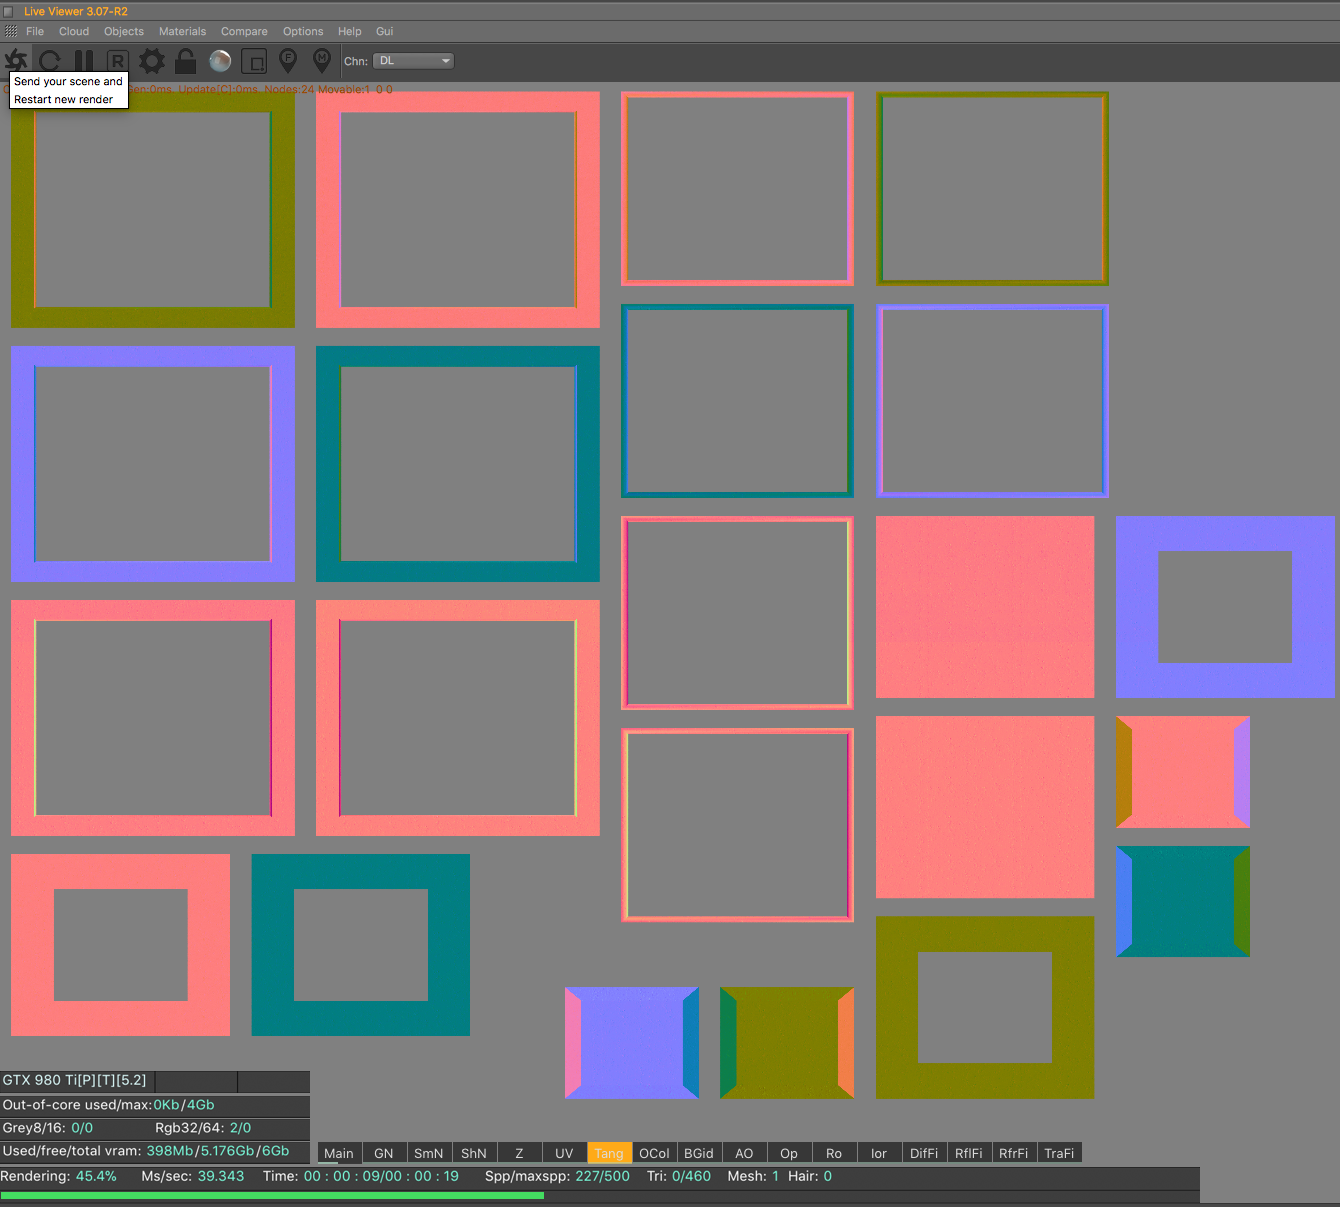Select the material picker M pin icon

(322, 61)
